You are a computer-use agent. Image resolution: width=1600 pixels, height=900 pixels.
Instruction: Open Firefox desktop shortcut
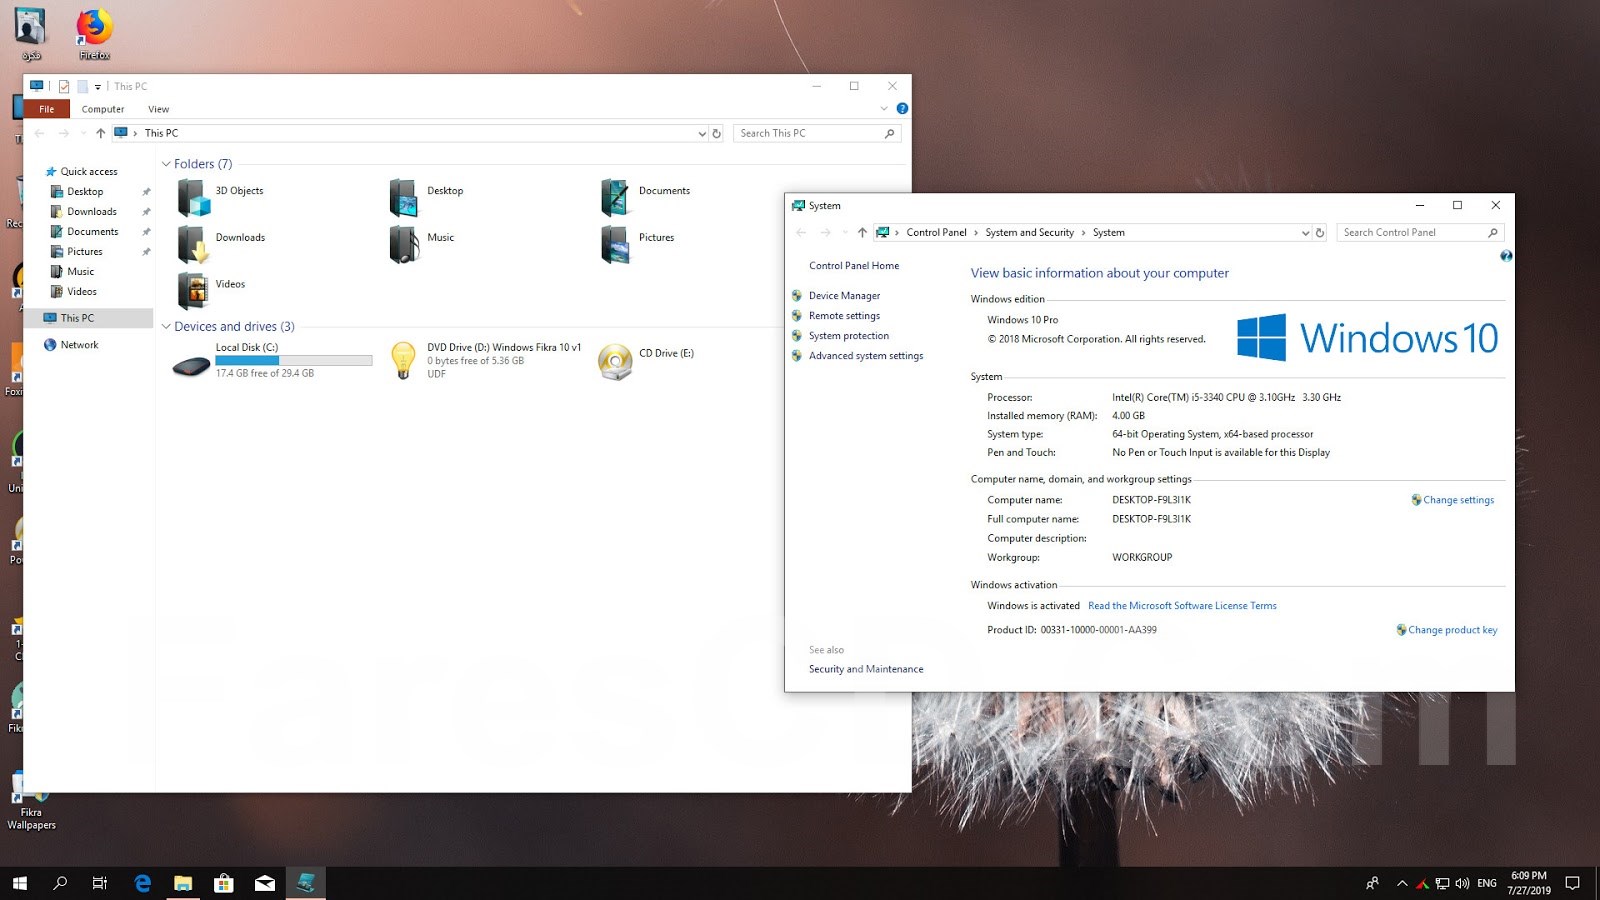tap(94, 34)
